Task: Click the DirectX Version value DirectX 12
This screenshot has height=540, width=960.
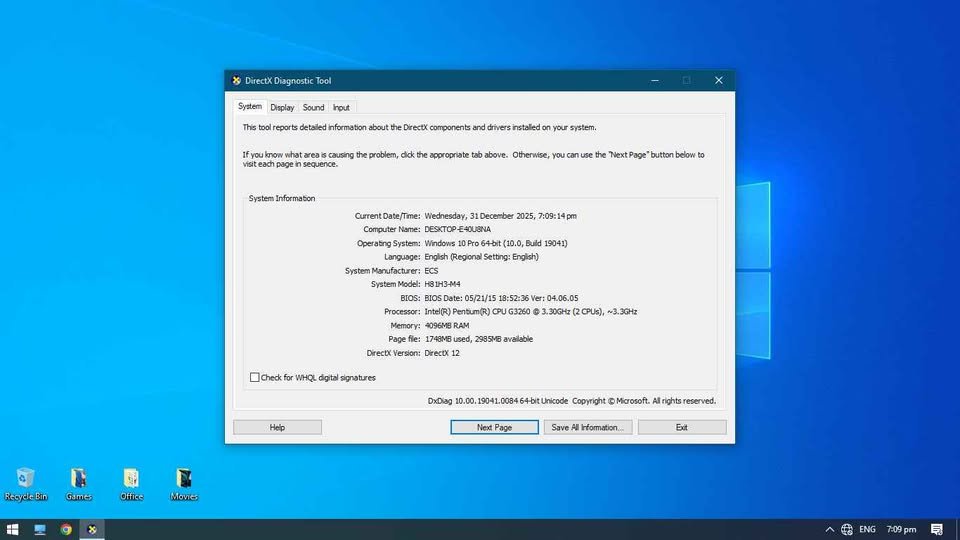Action: pyautogui.click(x=442, y=353)
